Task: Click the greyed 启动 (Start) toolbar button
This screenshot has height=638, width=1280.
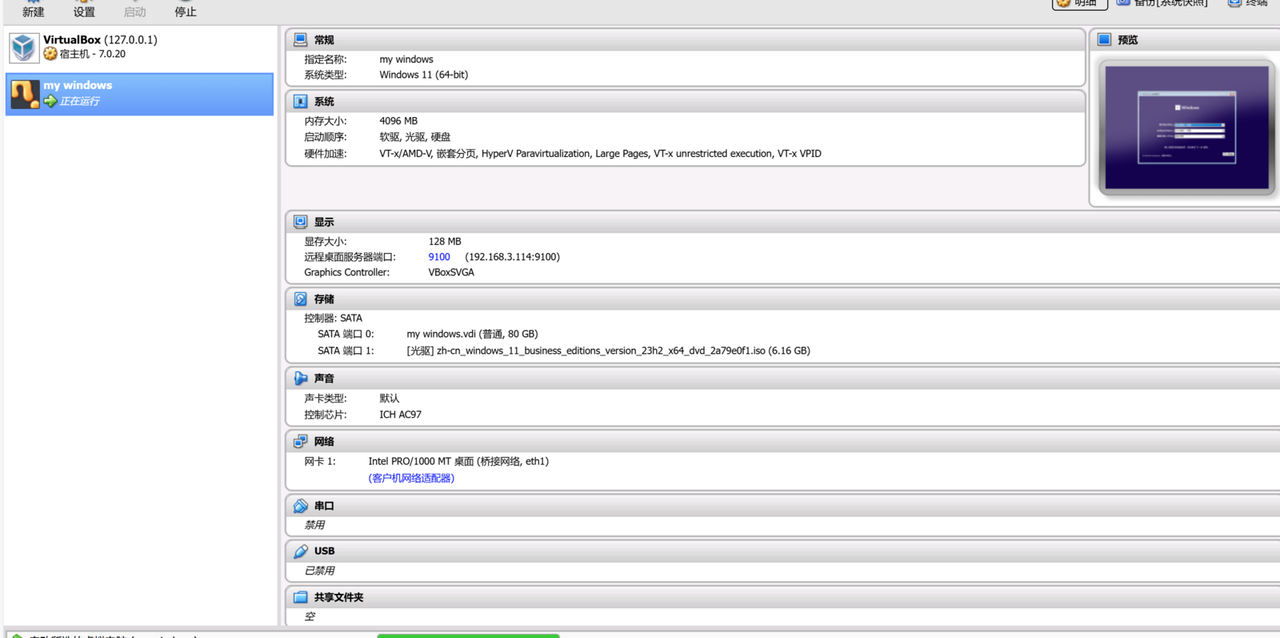Action: tap(134, 9)
